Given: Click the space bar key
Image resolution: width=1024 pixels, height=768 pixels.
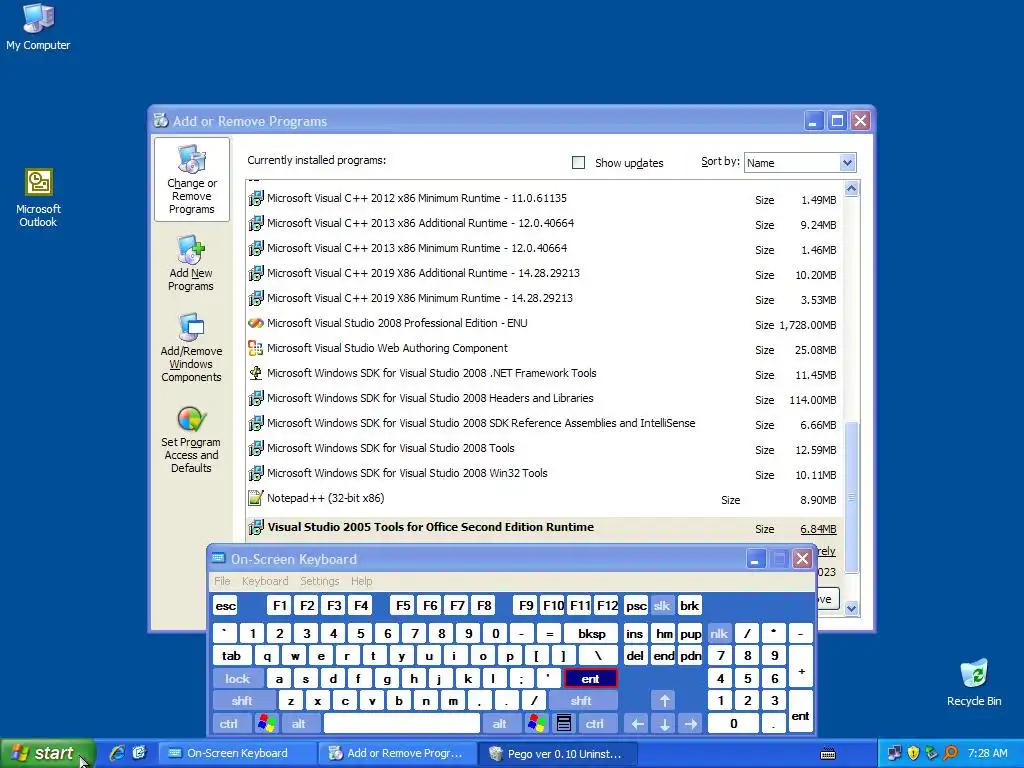Looking at the screenshot, I should point(402,724).
